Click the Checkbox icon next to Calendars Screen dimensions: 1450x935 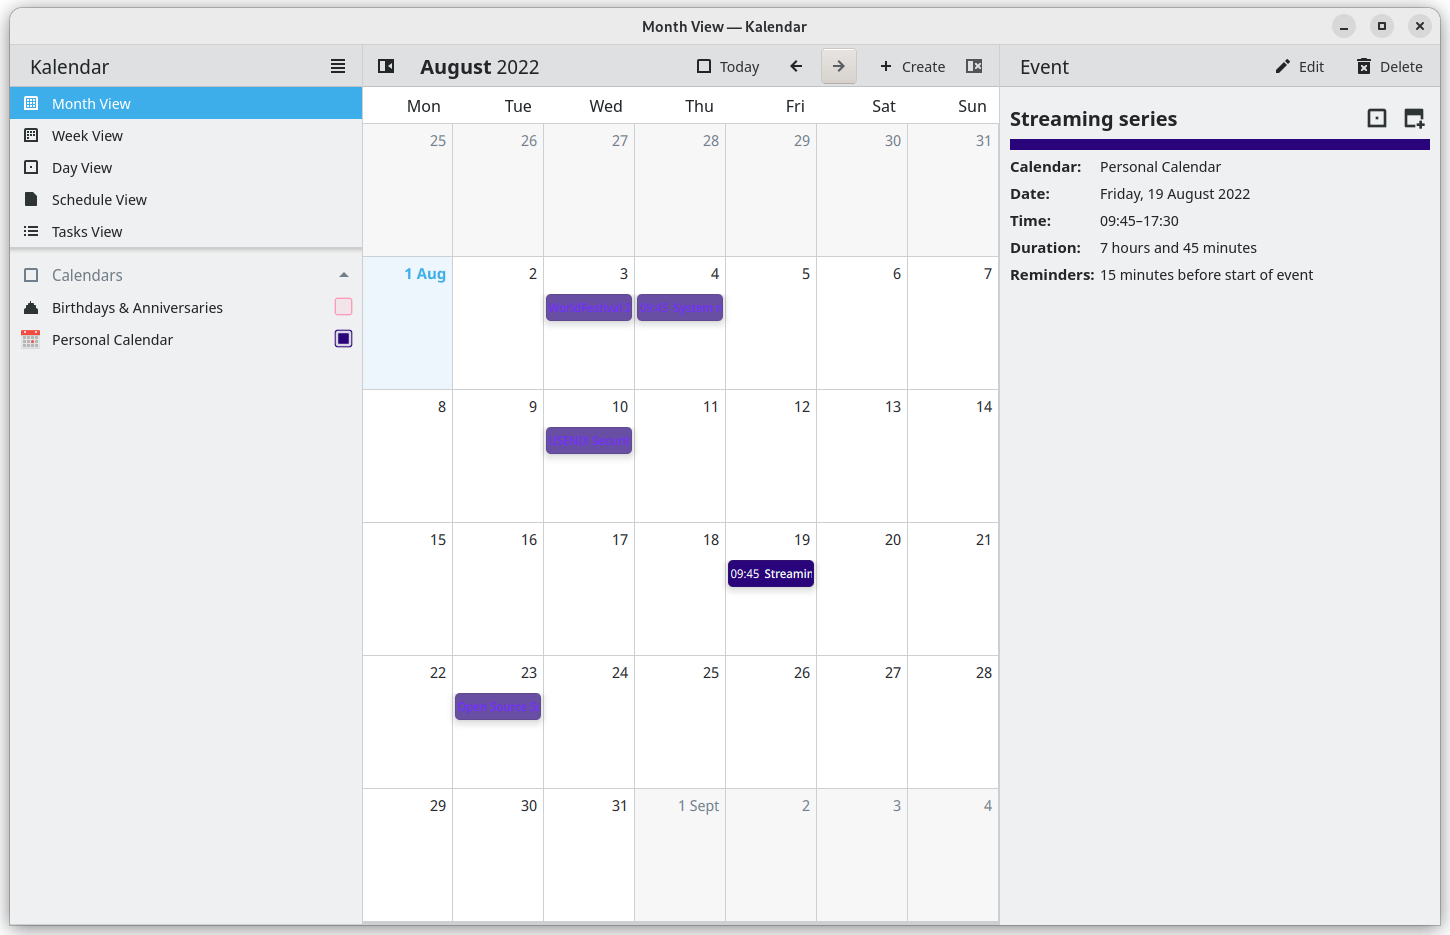click(x=31, y=275)
